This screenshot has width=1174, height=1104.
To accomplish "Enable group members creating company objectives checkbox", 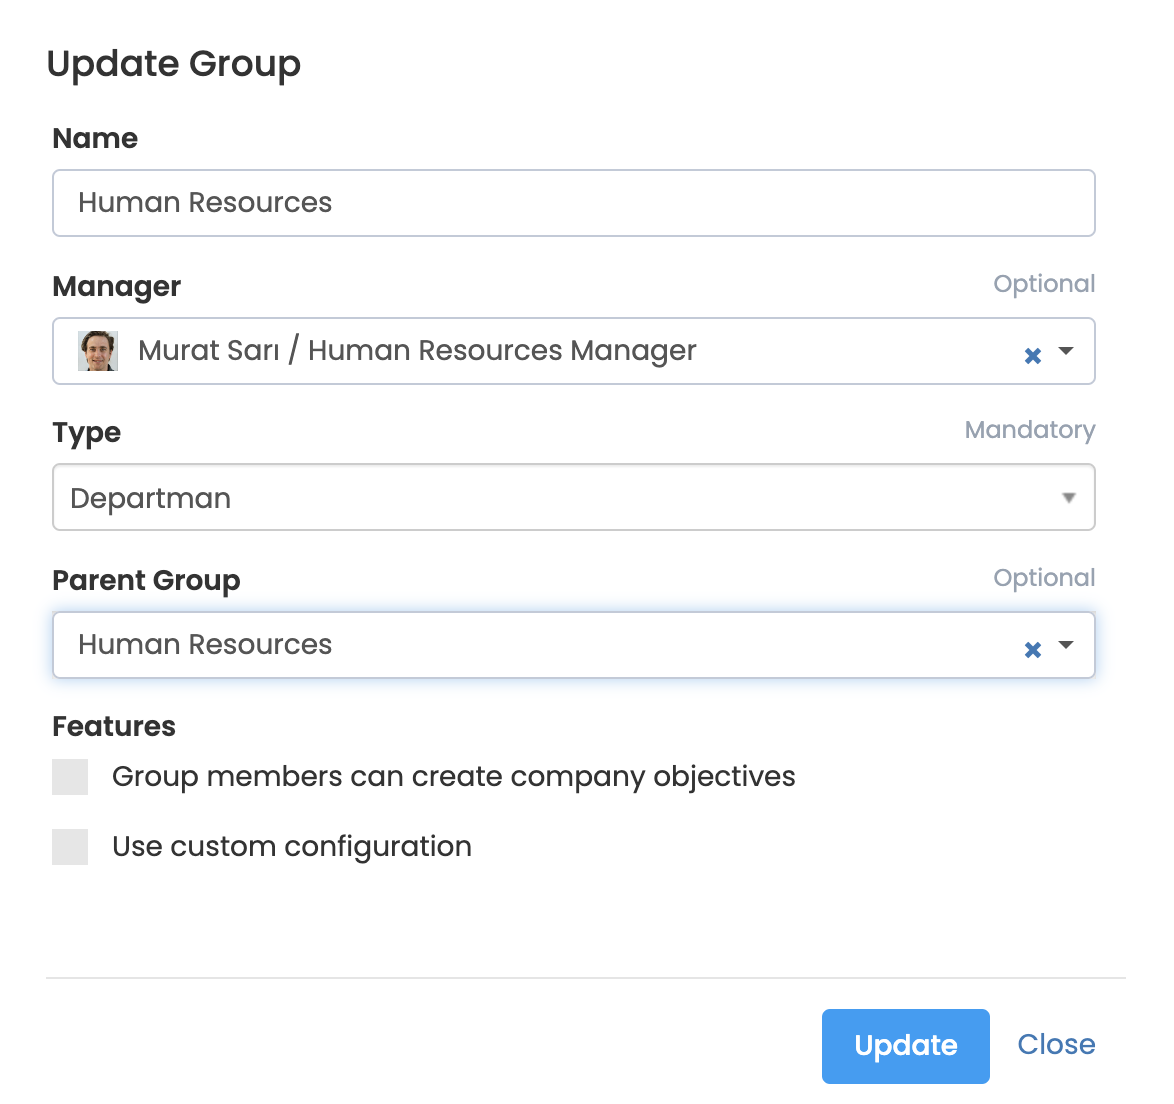I will pos(70,777).
